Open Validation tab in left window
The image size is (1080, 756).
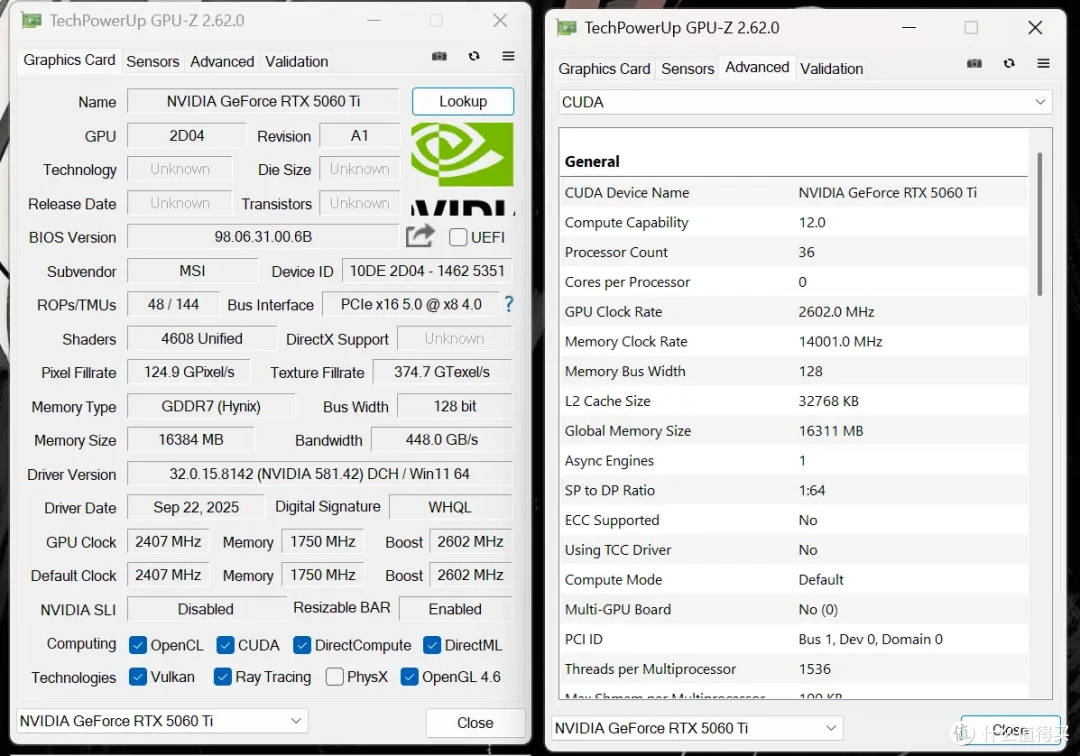point(296,61)
